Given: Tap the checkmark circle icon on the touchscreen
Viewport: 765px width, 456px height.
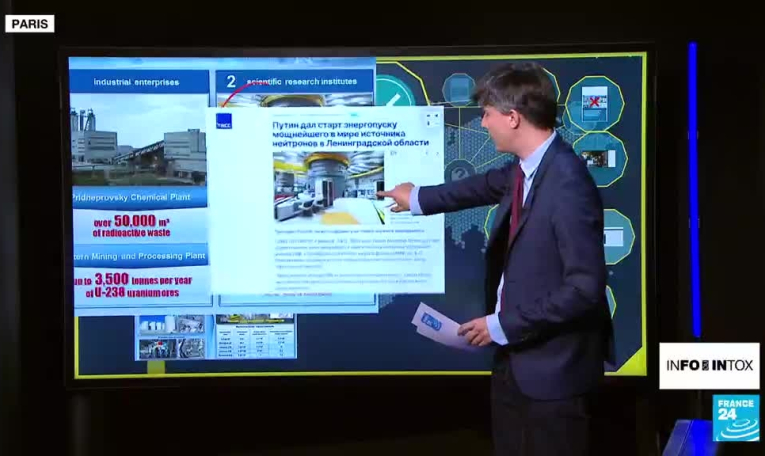Looking at the screenshot, I should coord(394,92).
